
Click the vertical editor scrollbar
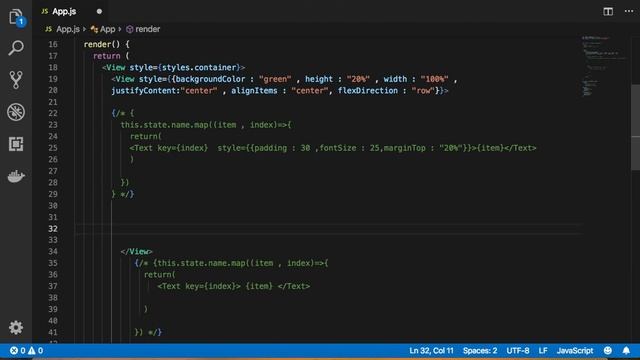tap(636, 127)
